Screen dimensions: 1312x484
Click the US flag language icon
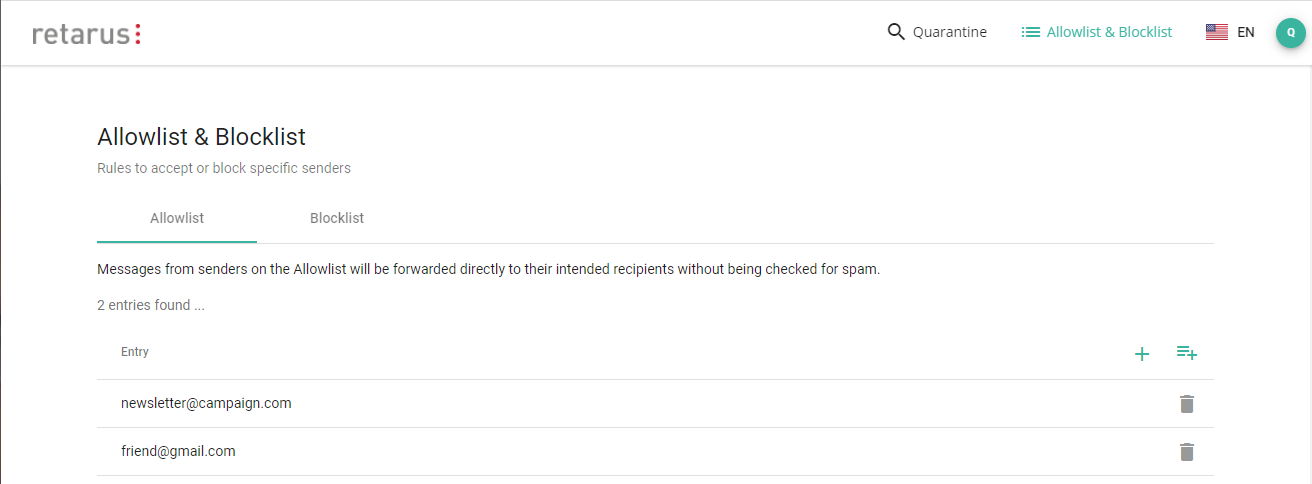[x=1216, y=32]
